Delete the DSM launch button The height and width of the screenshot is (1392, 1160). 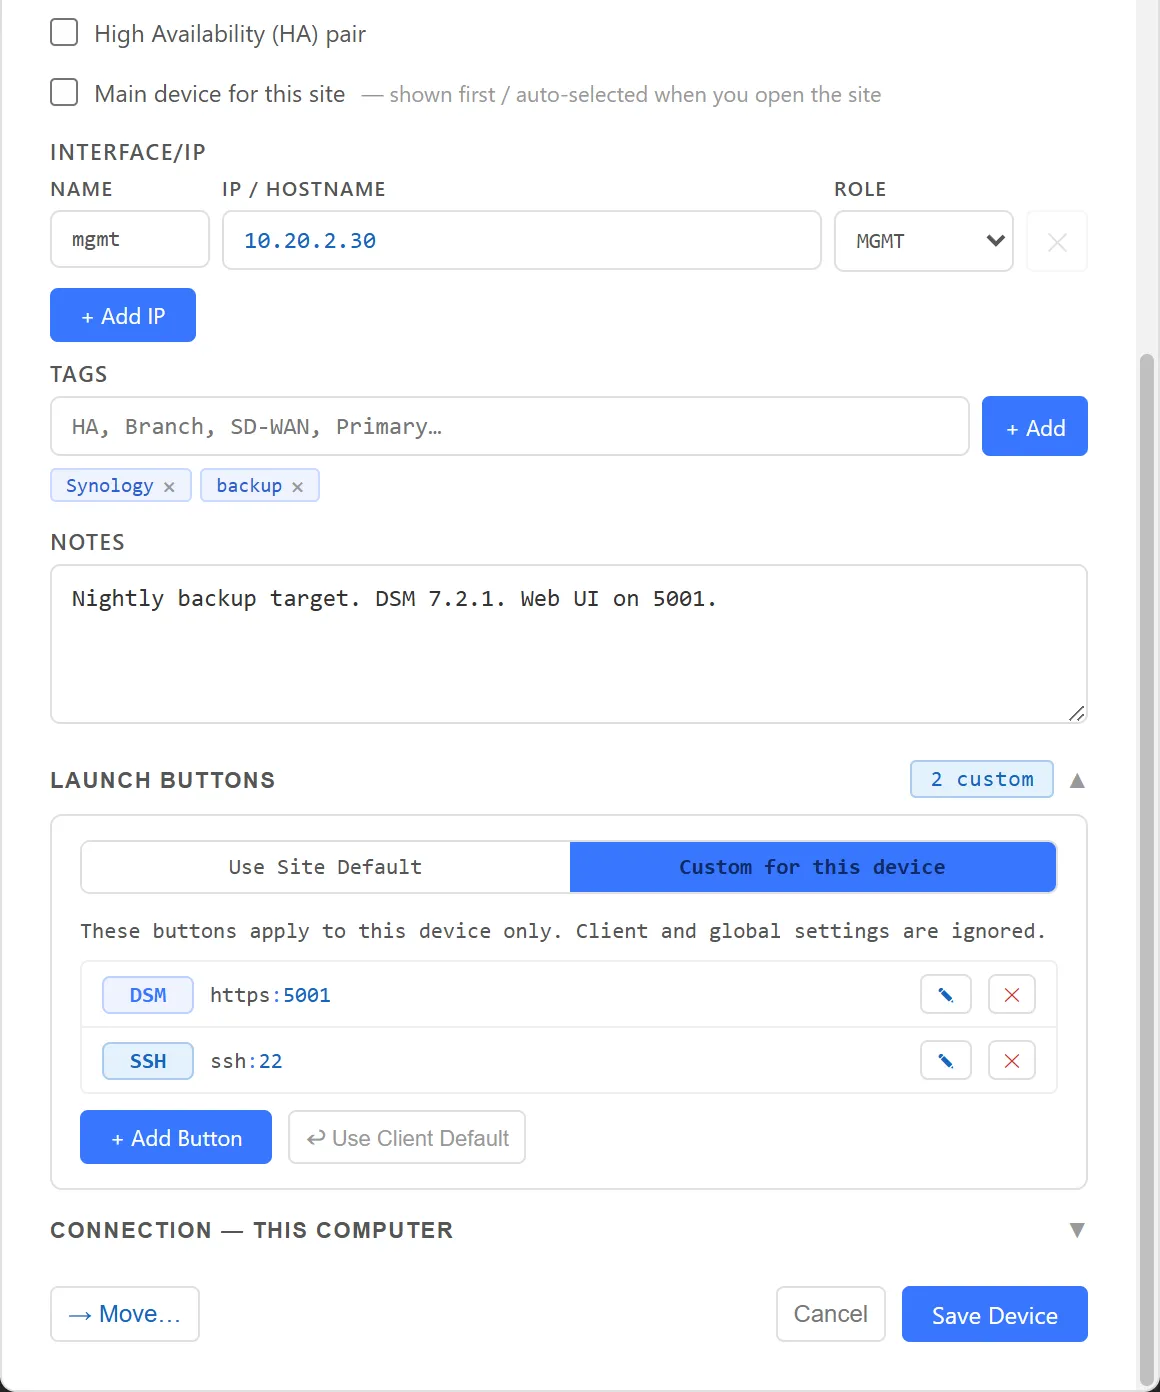click(1011, 995)
